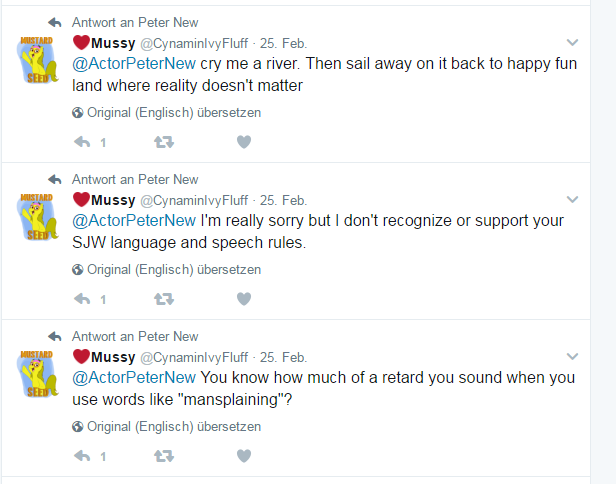The width and height of the screenshot is (616, 484).
Task: Open Mussy profile name on second tweet
Action: click(112, 200)
